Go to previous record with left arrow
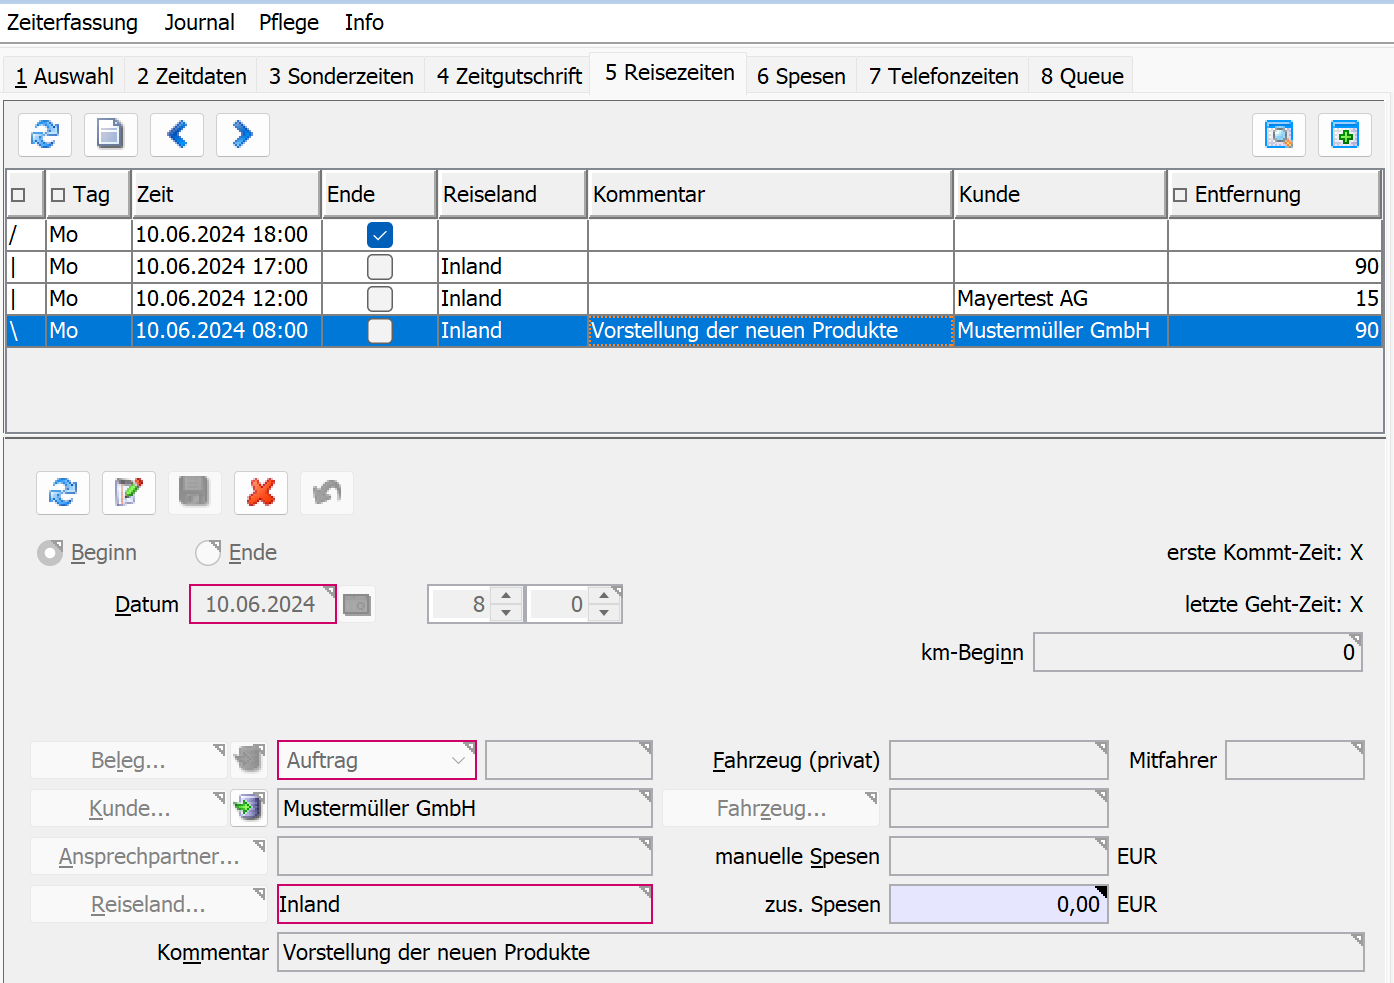This screenshot has height=983, width=1394. (x=177, y=134)
